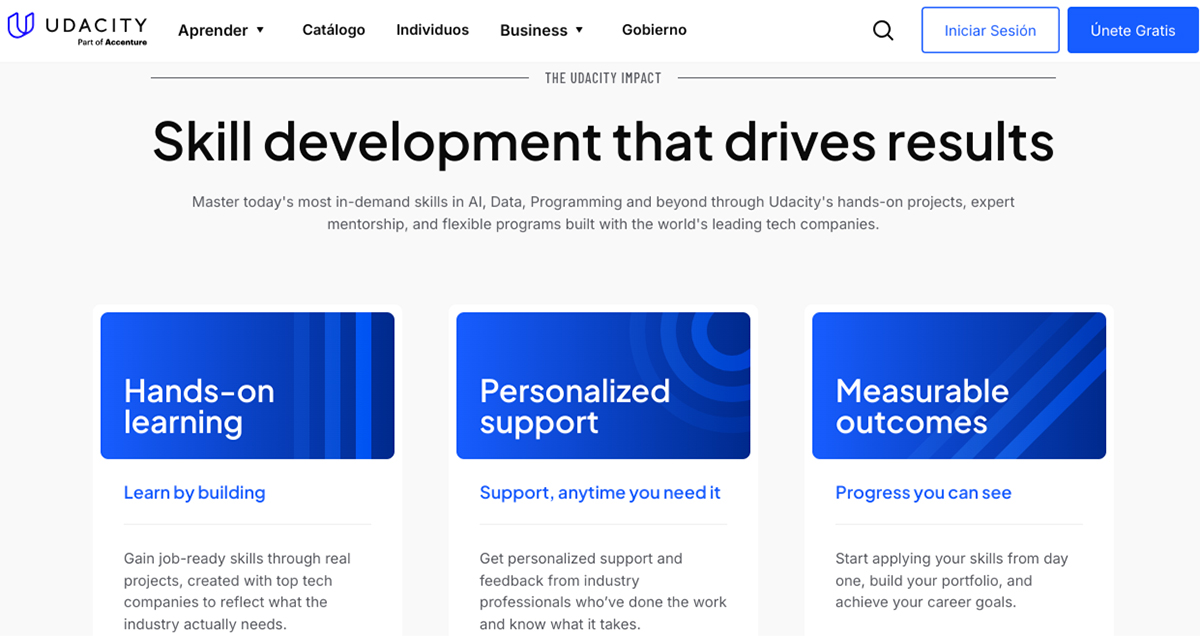Click the Iniciar Sesión button
This screenshot has height=636, width=1200.
click(990, 31)
